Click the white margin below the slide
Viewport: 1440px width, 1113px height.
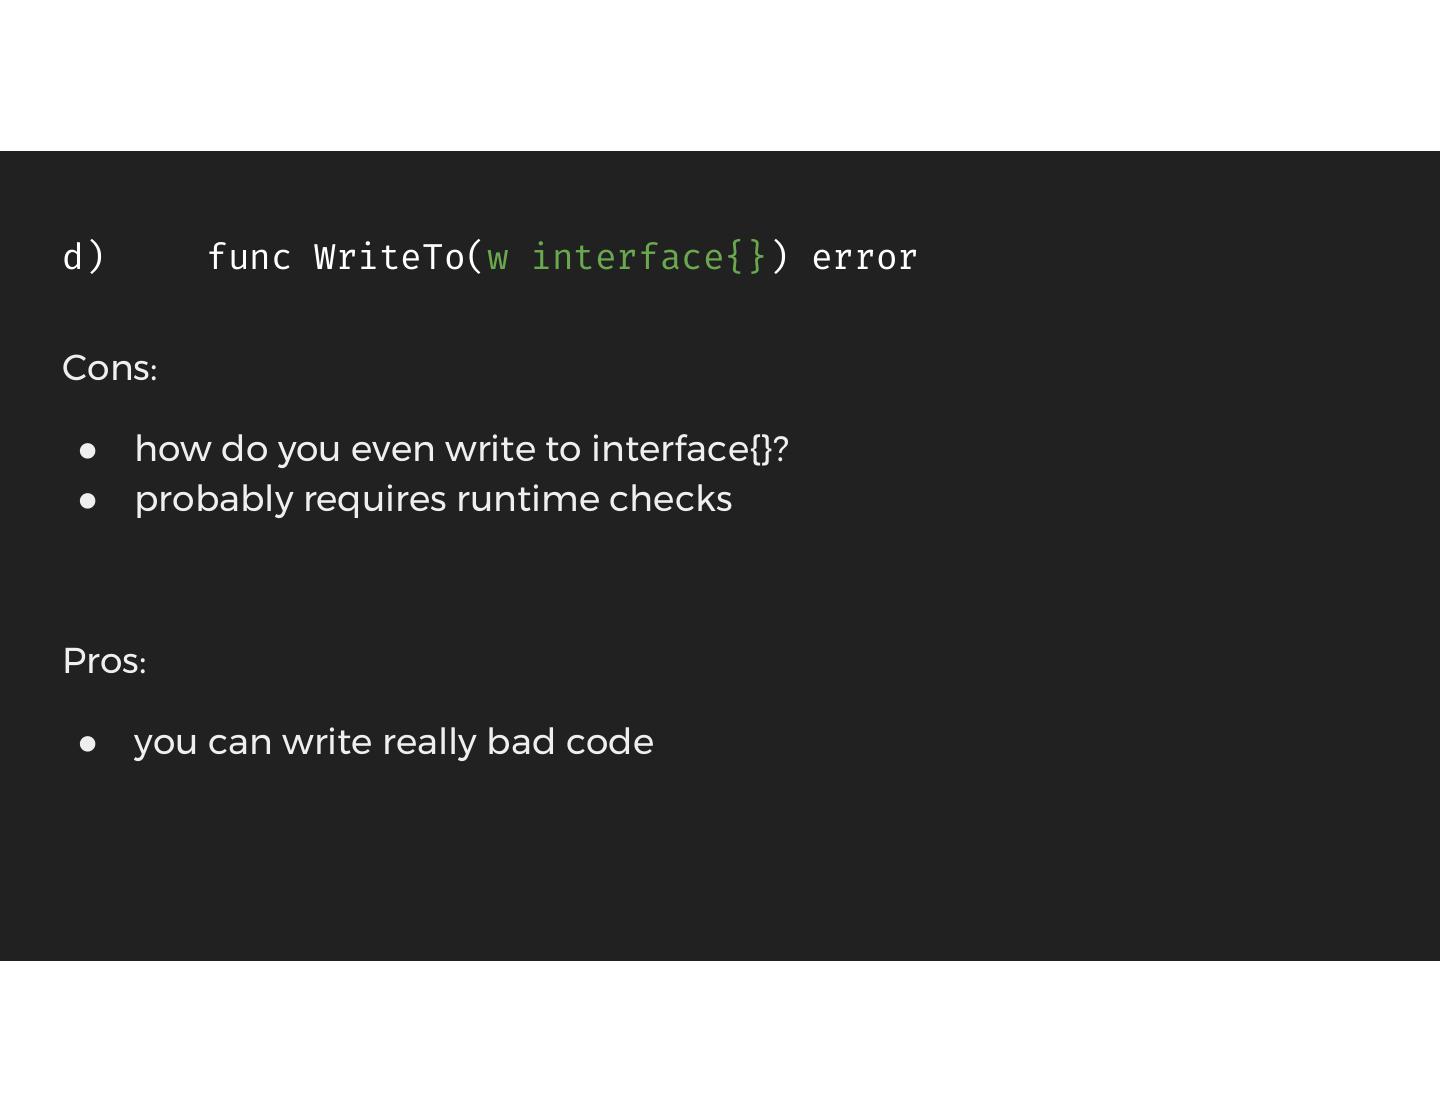[x=720, y=1037]
